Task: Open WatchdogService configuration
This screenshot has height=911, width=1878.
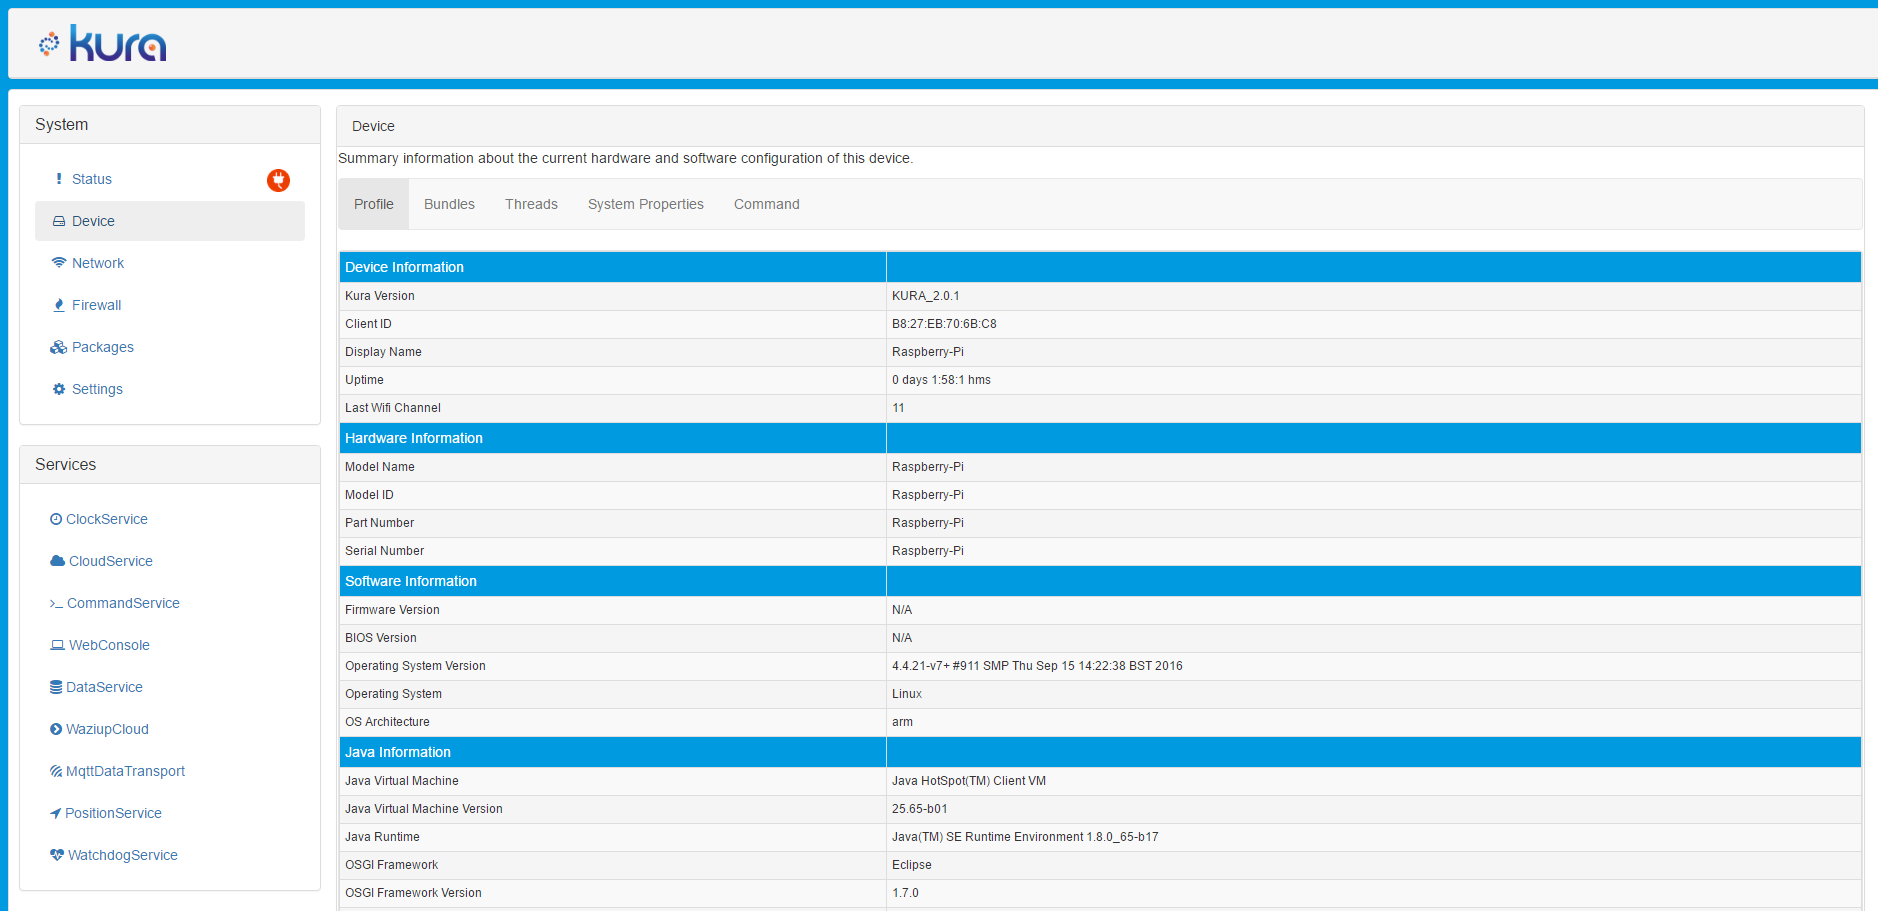Action: point(122,855)
